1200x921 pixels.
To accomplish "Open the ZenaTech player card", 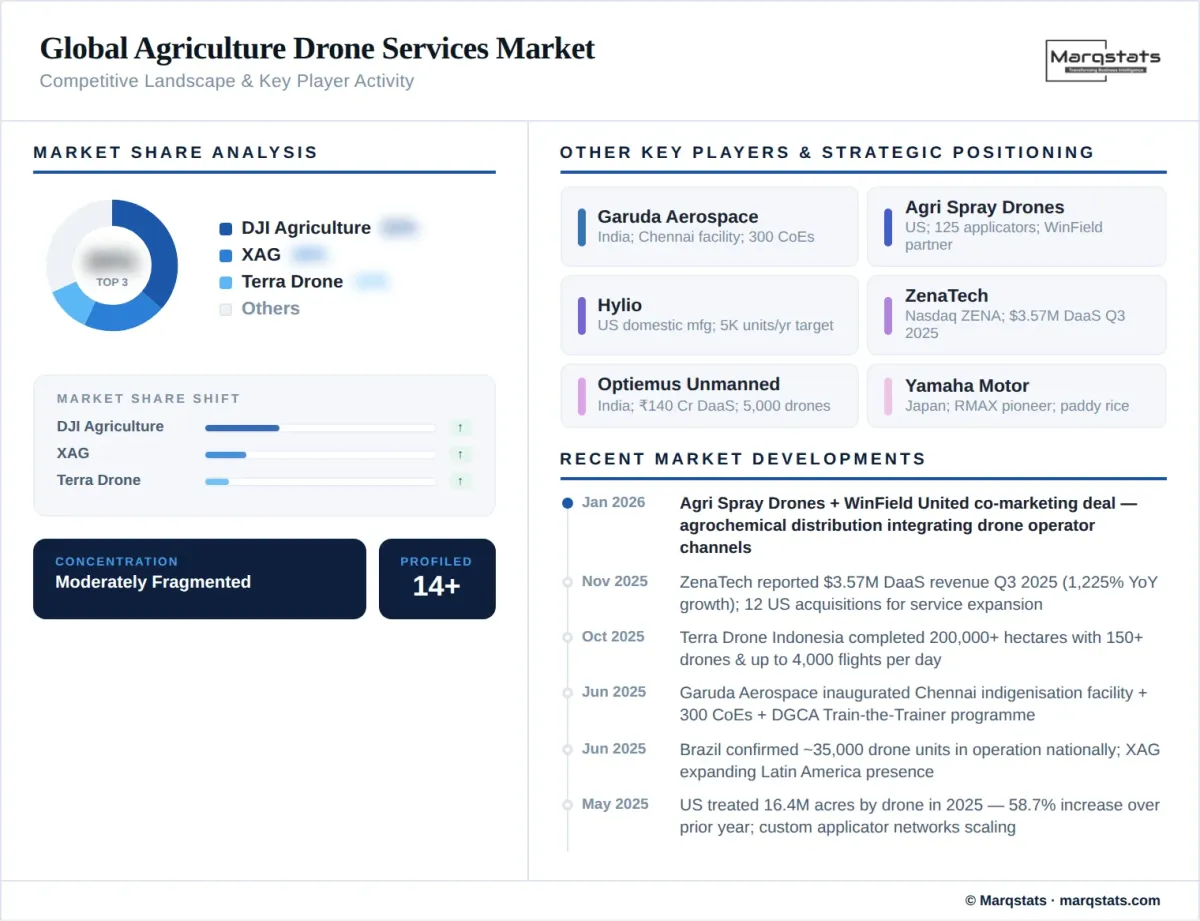I will (1016, 315).
